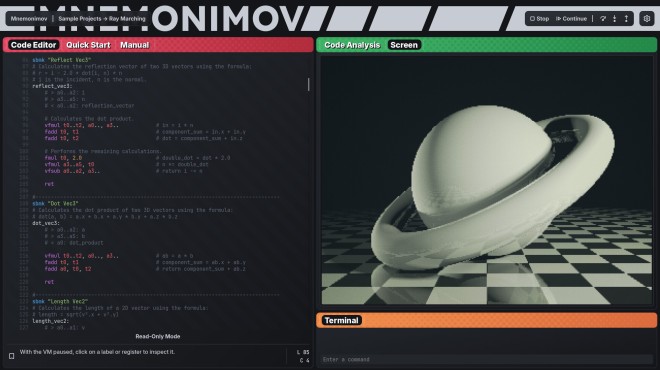Click Continue to resume execution
This screenshot has width=660, height=370.
(571, 19)
